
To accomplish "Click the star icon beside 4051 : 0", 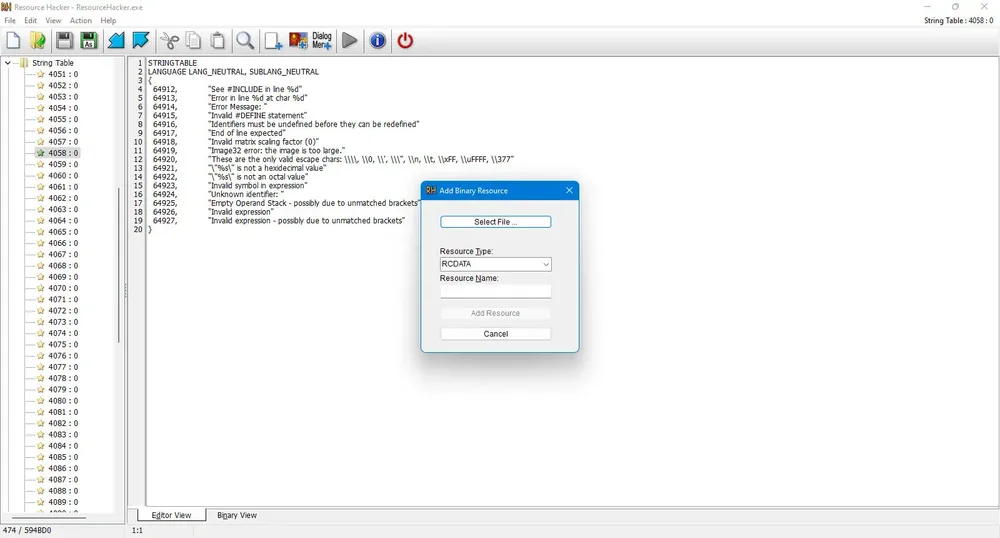I will pyautogui.click(x=40, y=74).
